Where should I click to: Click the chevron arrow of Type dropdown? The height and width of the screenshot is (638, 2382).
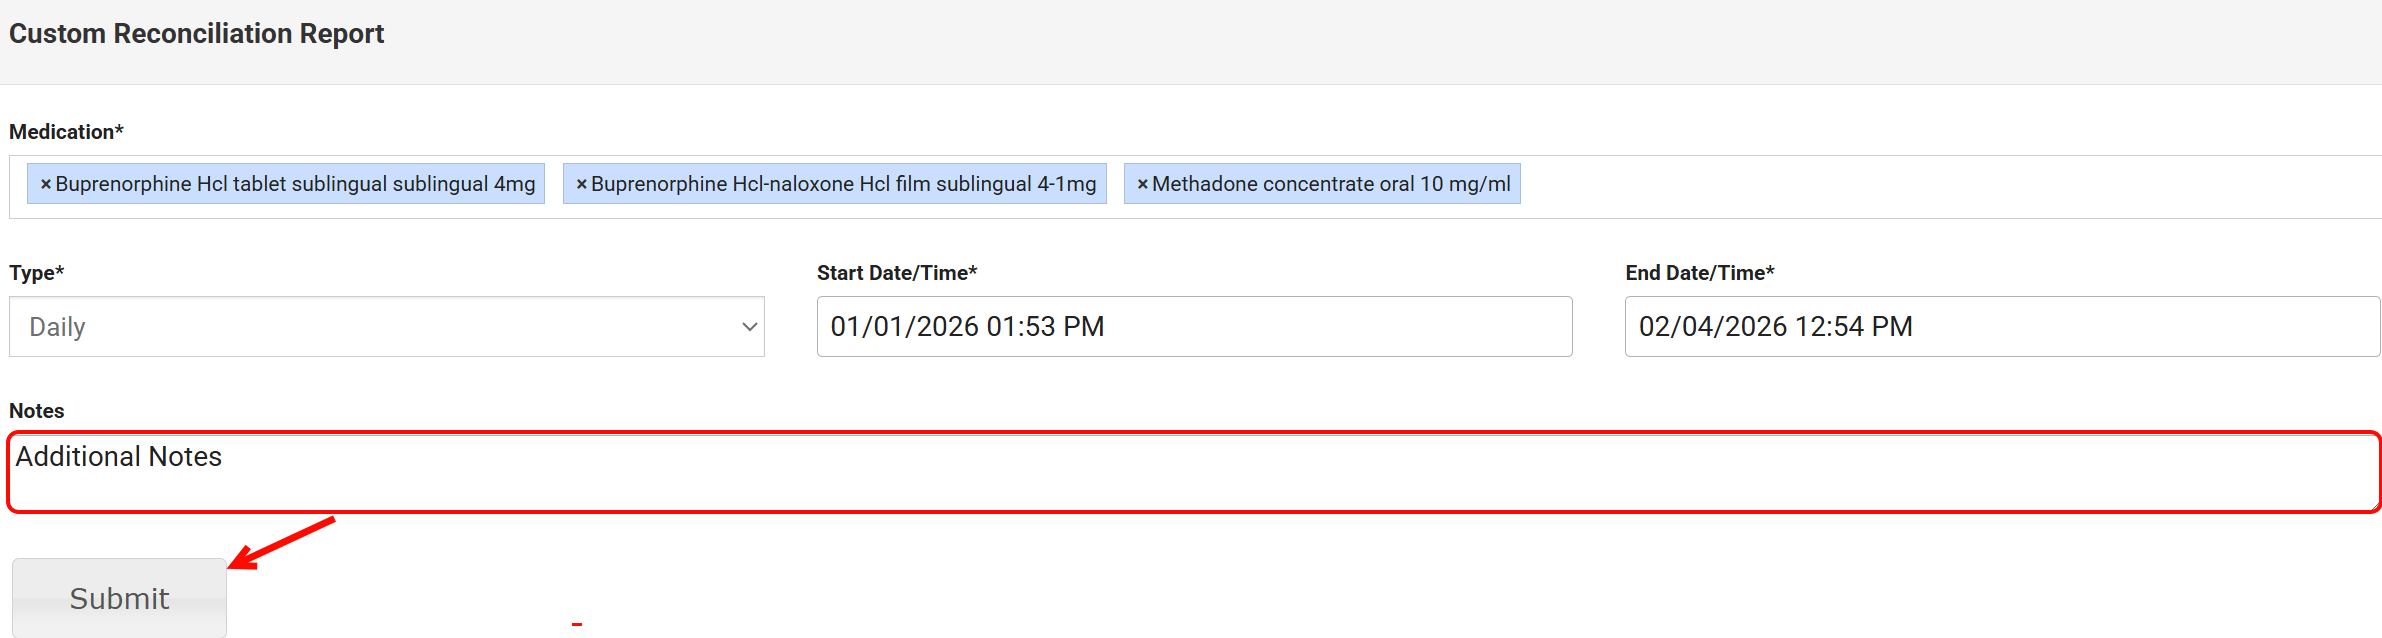tap(749, 327)
